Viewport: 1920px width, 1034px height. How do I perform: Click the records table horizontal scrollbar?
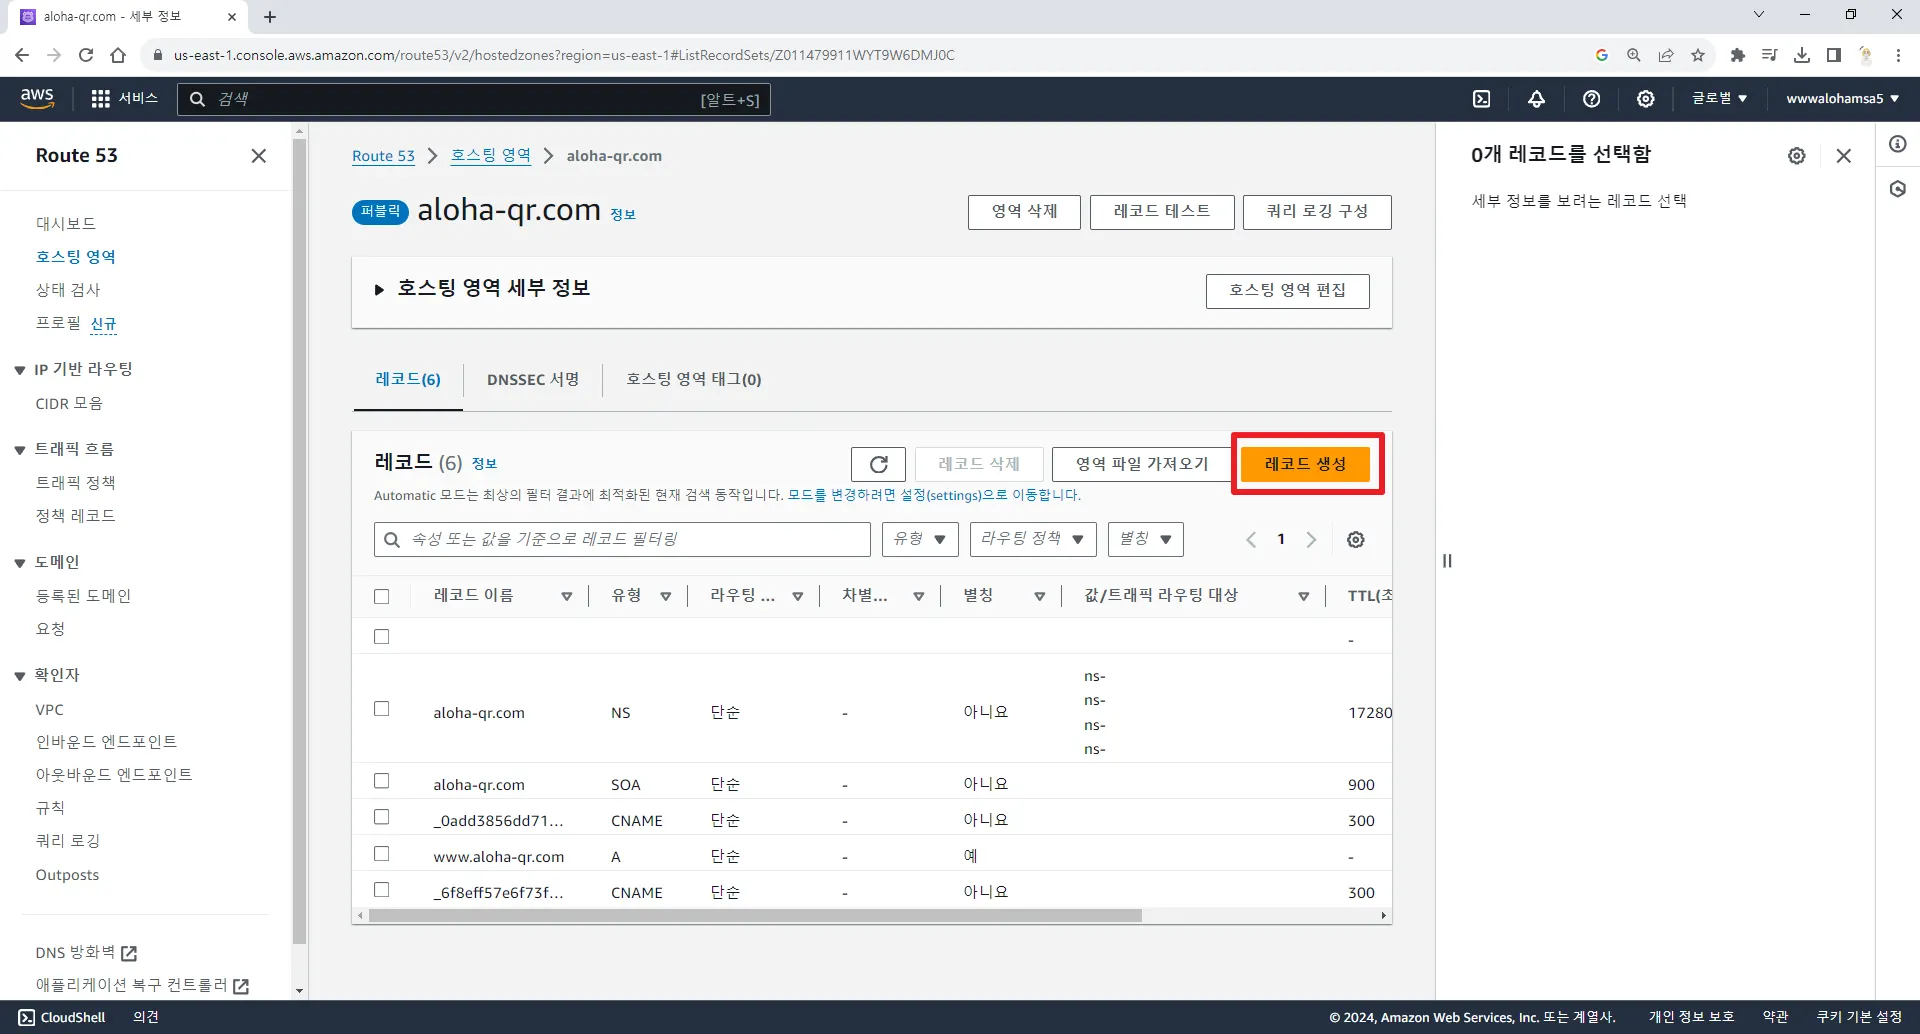(x=755, y=916)
